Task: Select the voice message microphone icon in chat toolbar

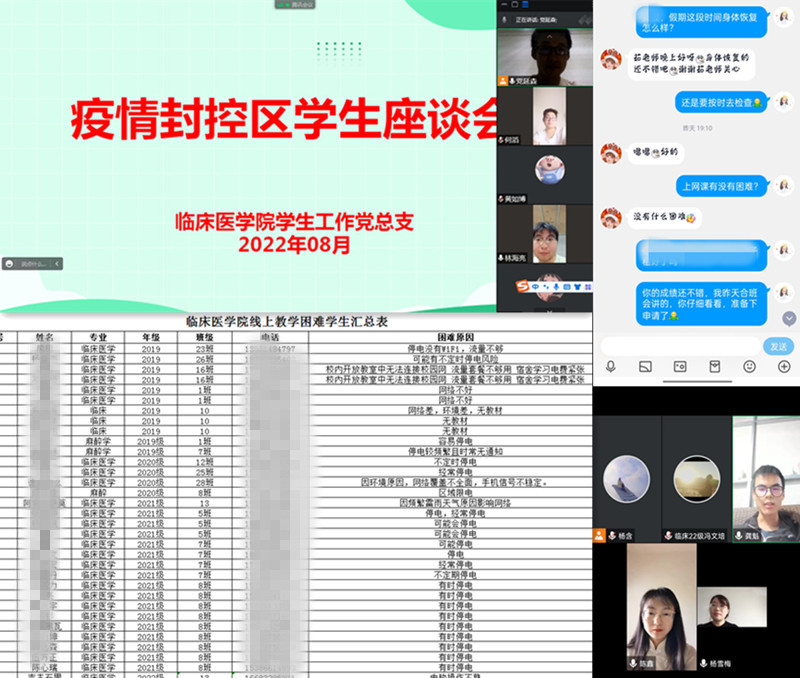Action: point(611,365)
